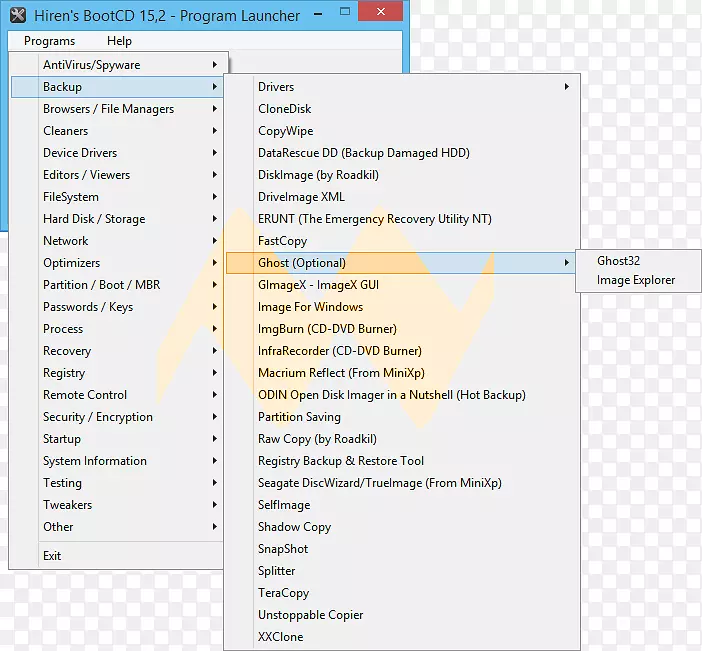Select Unstoppable Copier

pos(310,615)
